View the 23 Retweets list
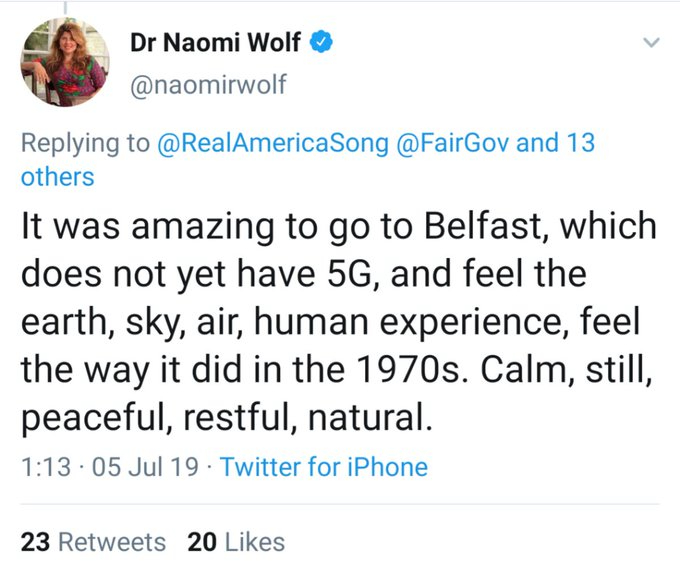The image size is (680, 570). (x=93, y=542)
